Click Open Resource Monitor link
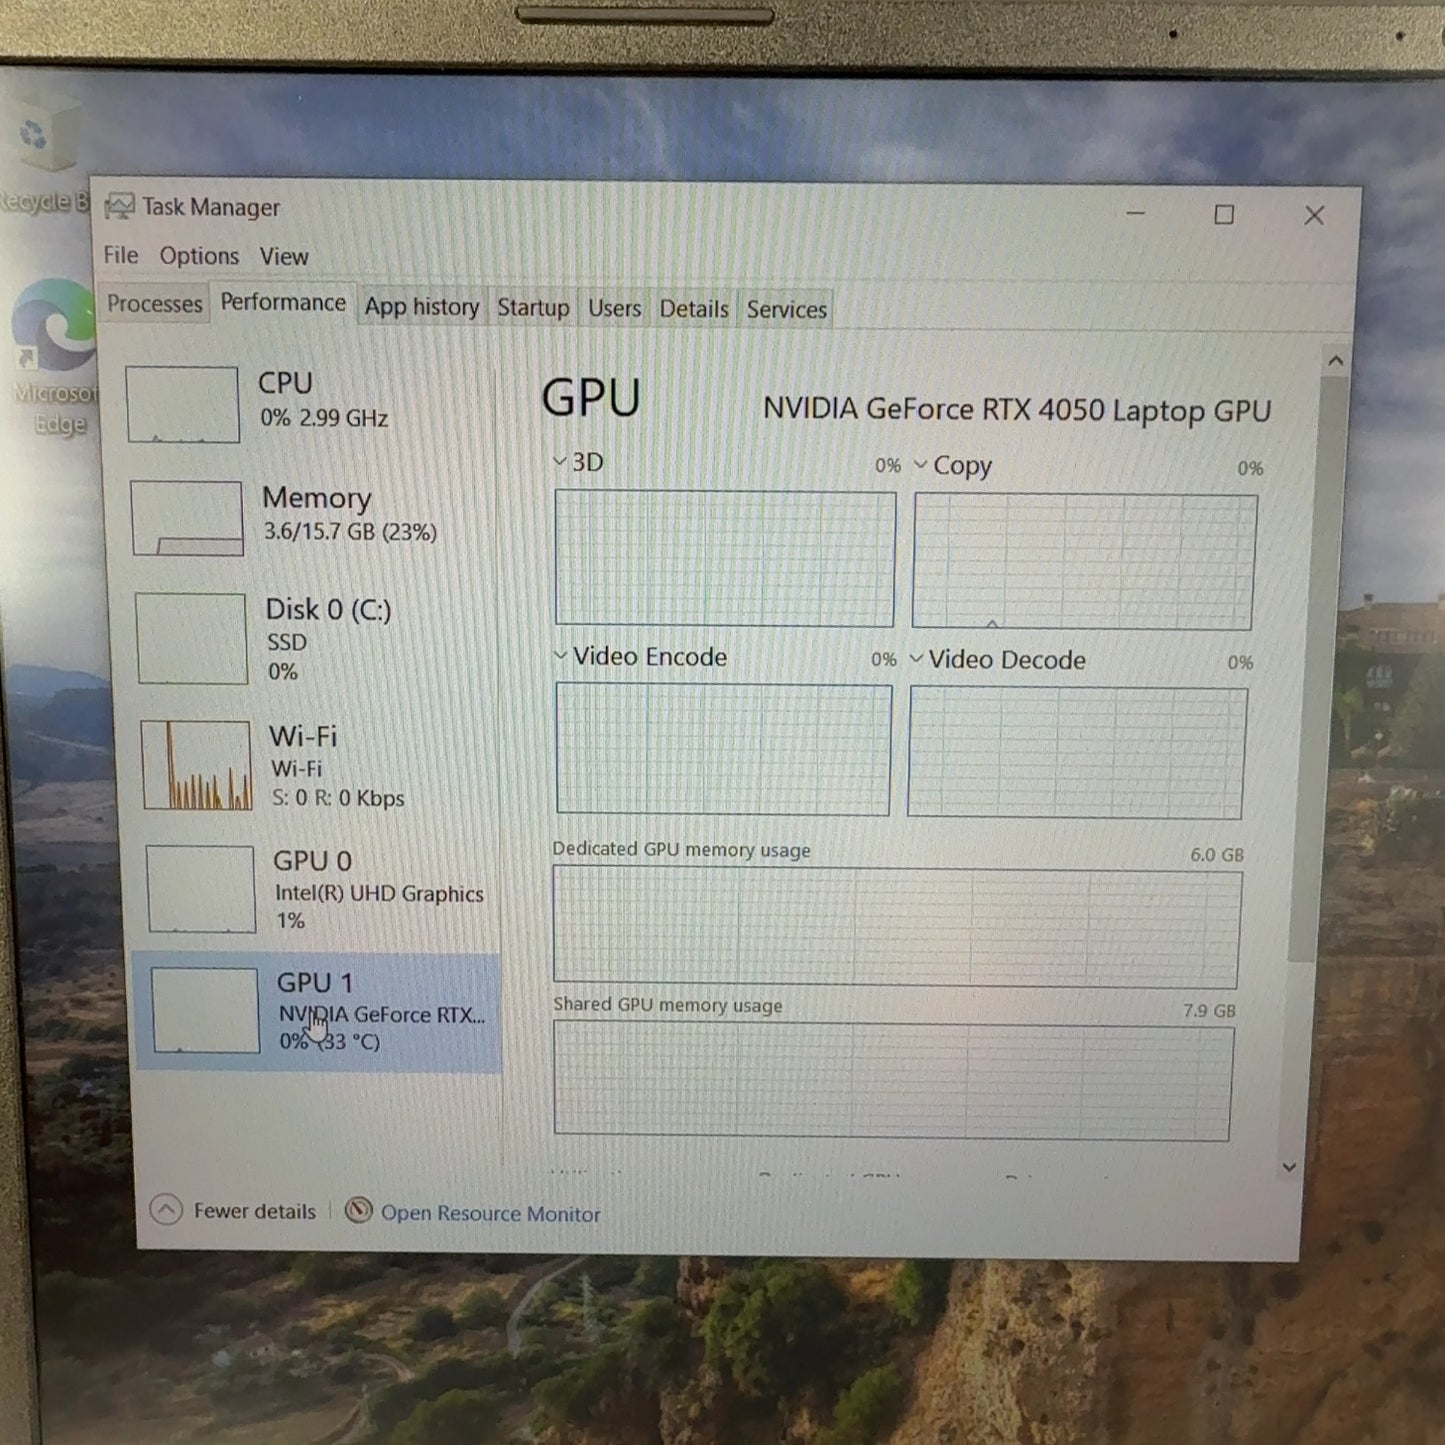This screenshot has height=1445, width=1445. point(490,1213)
